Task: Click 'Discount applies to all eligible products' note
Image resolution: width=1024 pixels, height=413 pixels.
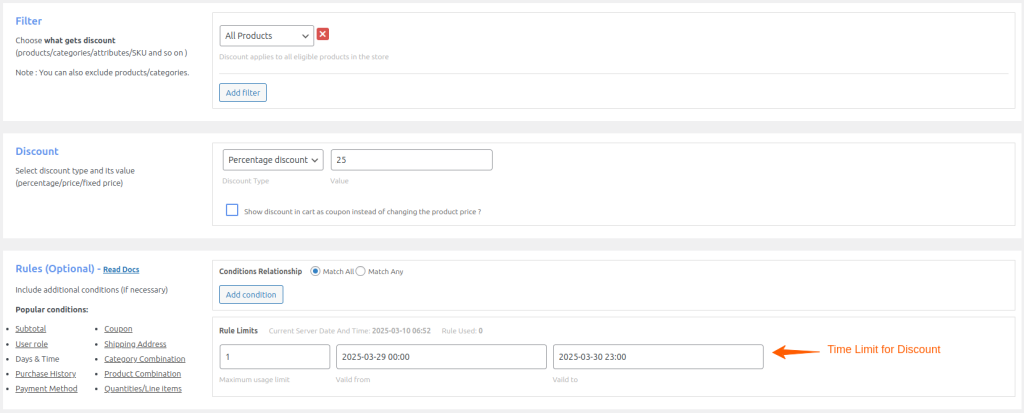Action: click(304, 57)
